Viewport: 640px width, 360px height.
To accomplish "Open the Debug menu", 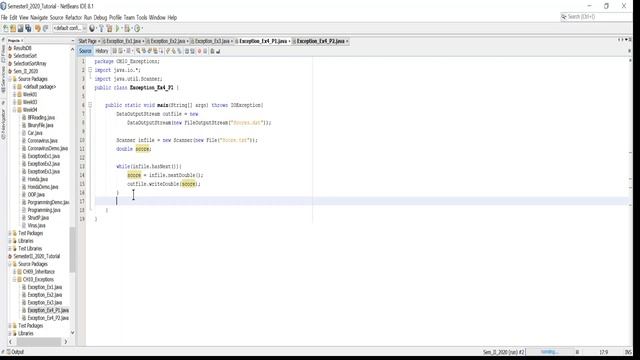I will (x=100, y=18).
